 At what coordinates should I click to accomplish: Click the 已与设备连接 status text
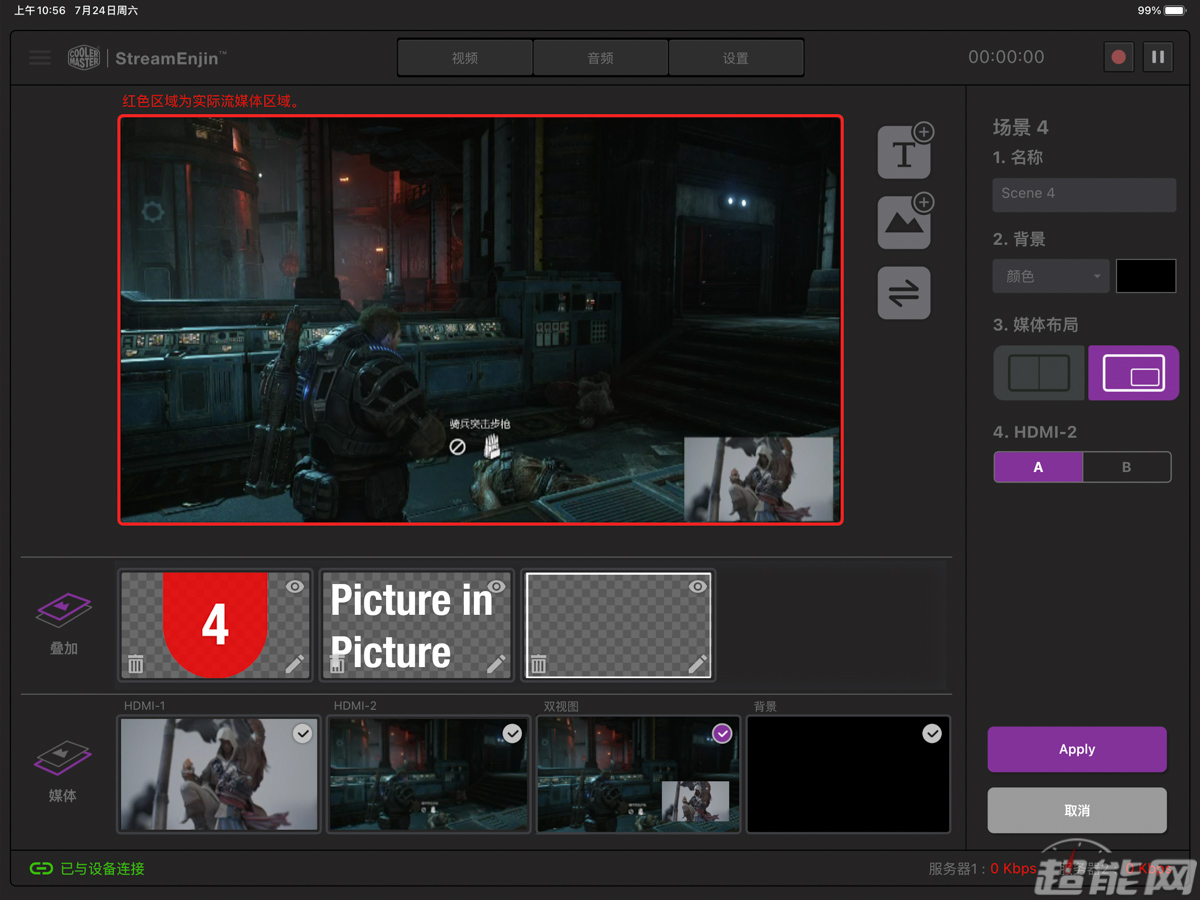(102, 869)
